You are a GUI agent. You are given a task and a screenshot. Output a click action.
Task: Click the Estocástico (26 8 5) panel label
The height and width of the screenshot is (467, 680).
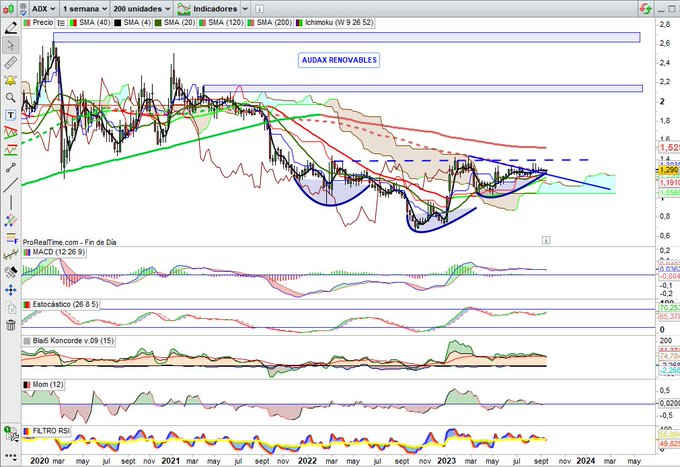(65, 305)
